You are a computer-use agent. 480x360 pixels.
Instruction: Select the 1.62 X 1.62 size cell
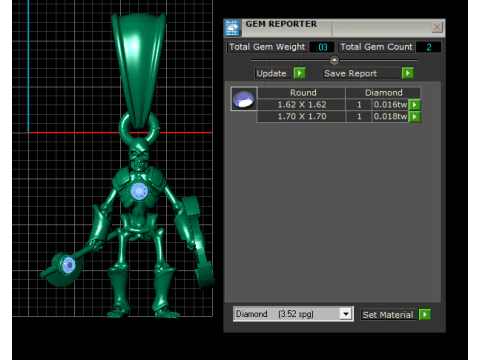click(302, 105)
